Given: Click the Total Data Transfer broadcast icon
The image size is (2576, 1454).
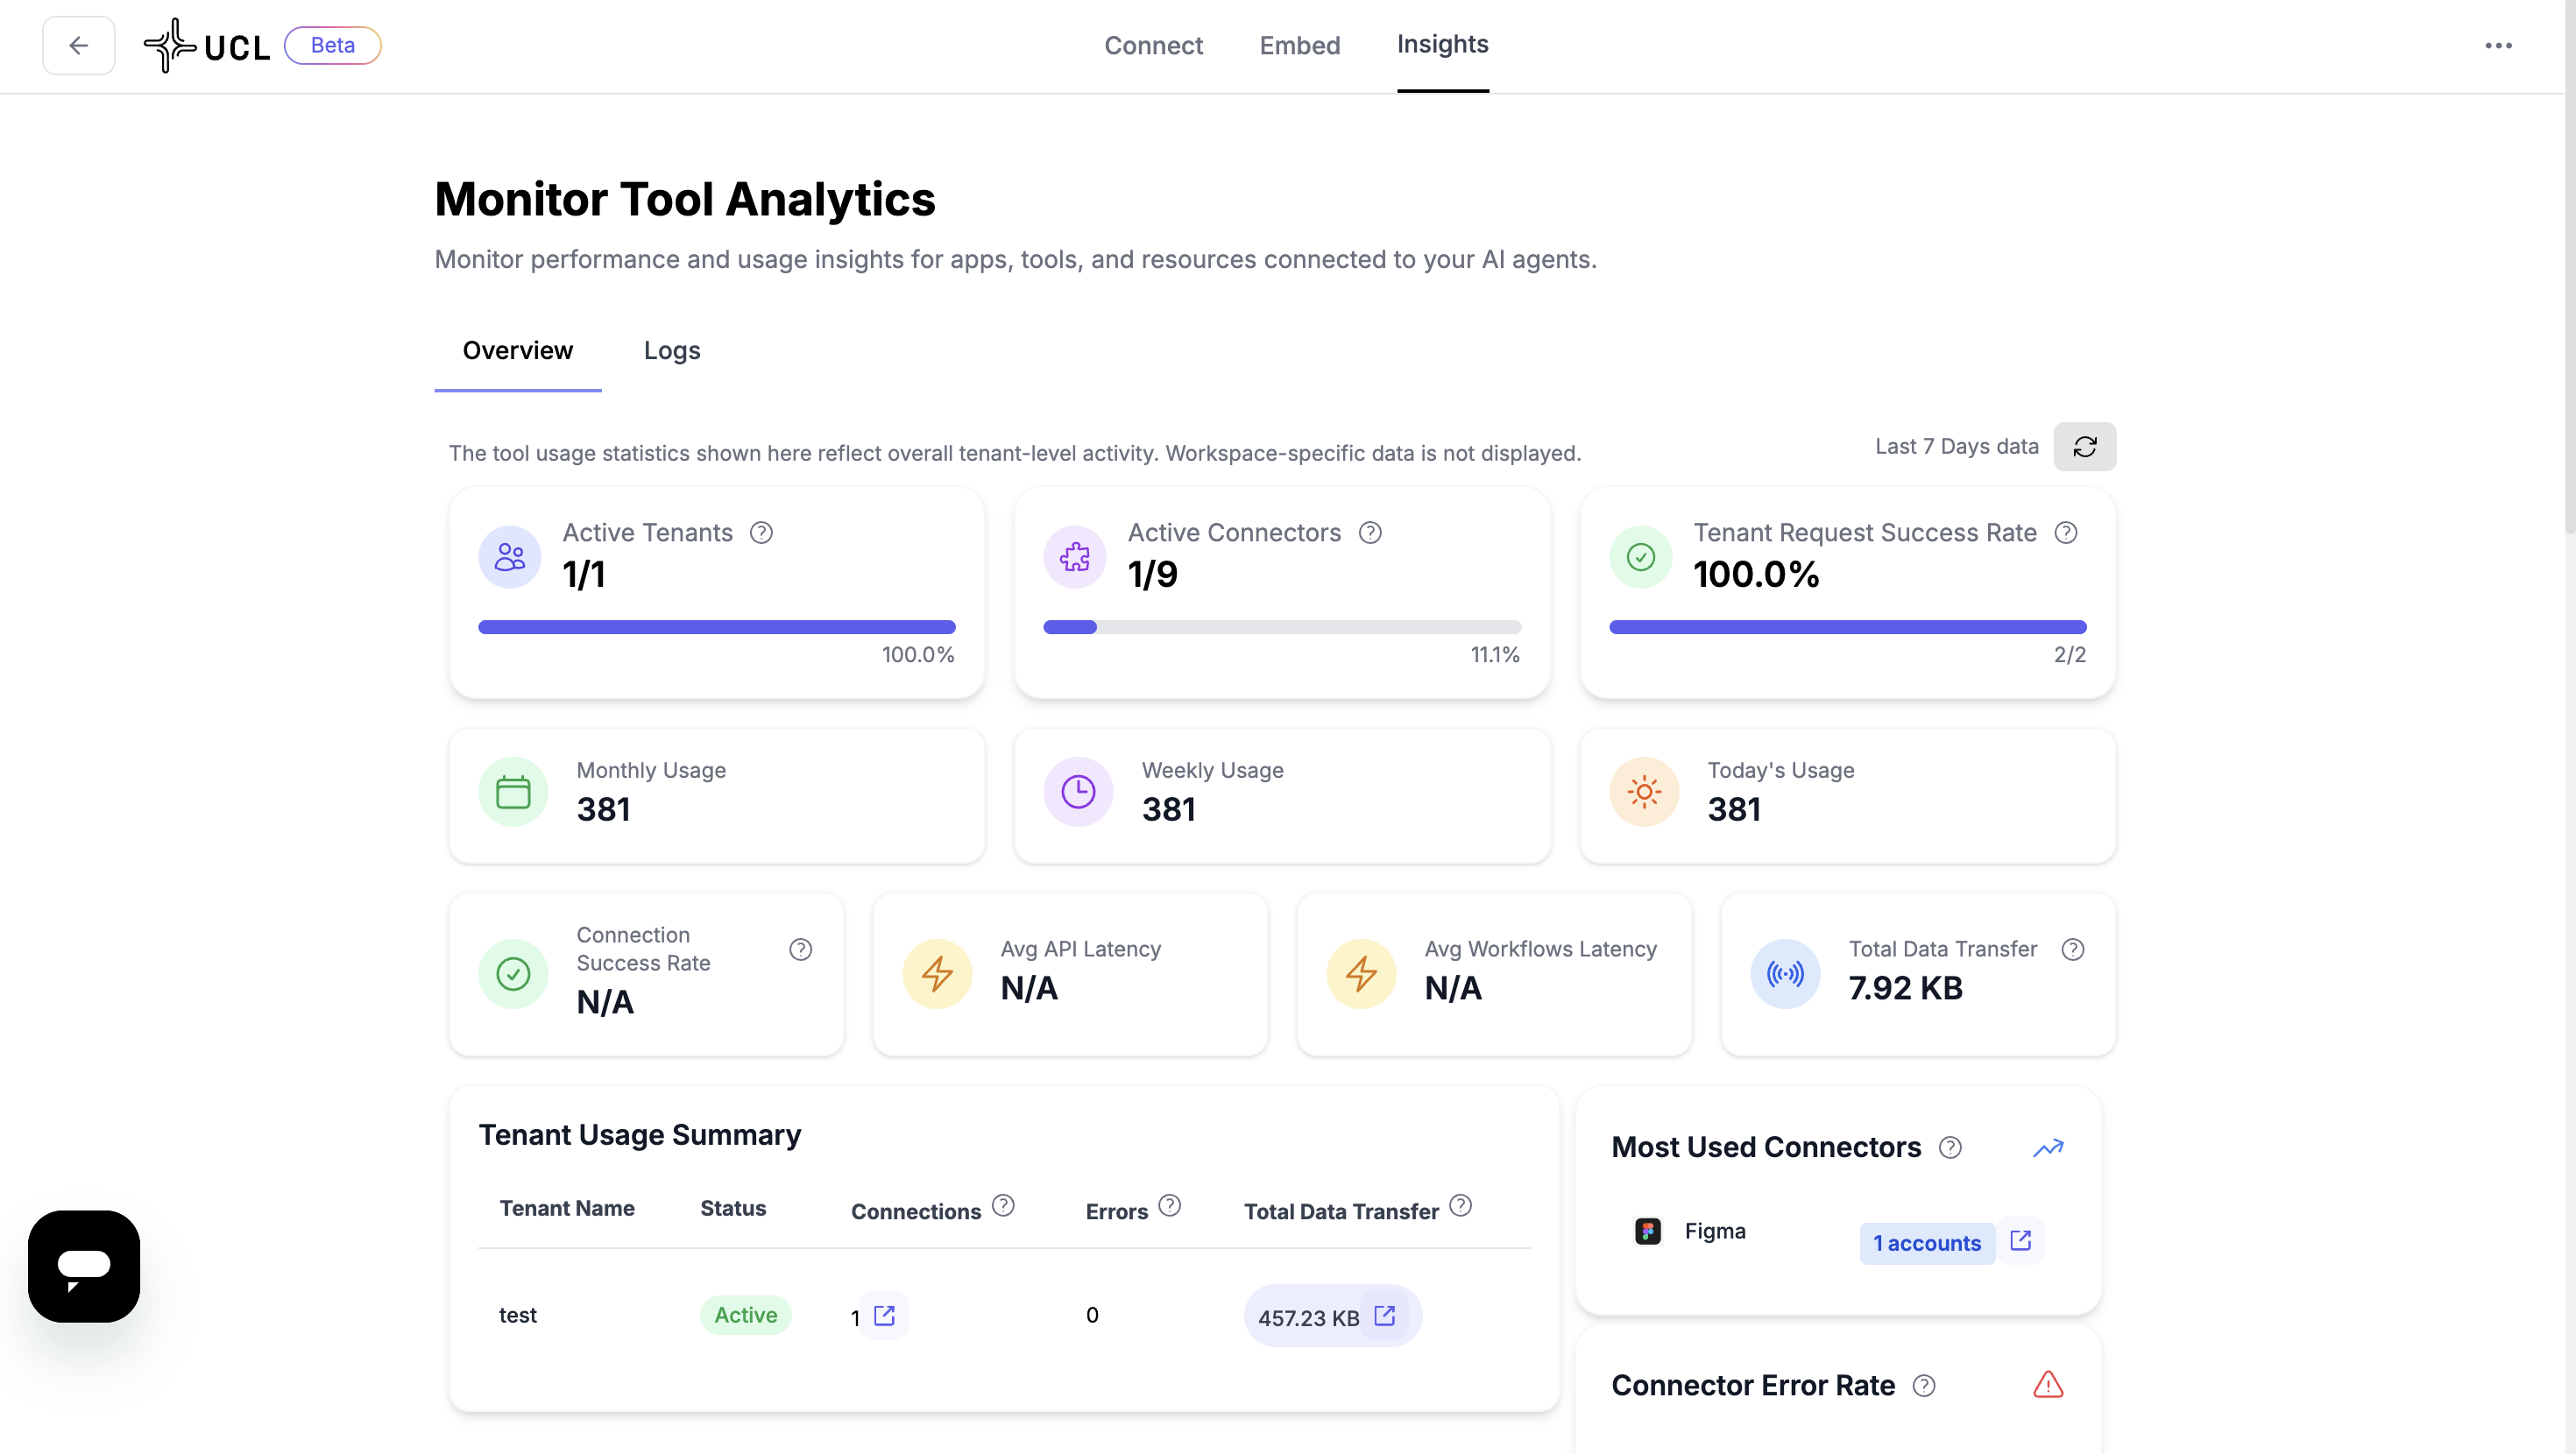Looking at the screenshot, I should point(1785,973).
